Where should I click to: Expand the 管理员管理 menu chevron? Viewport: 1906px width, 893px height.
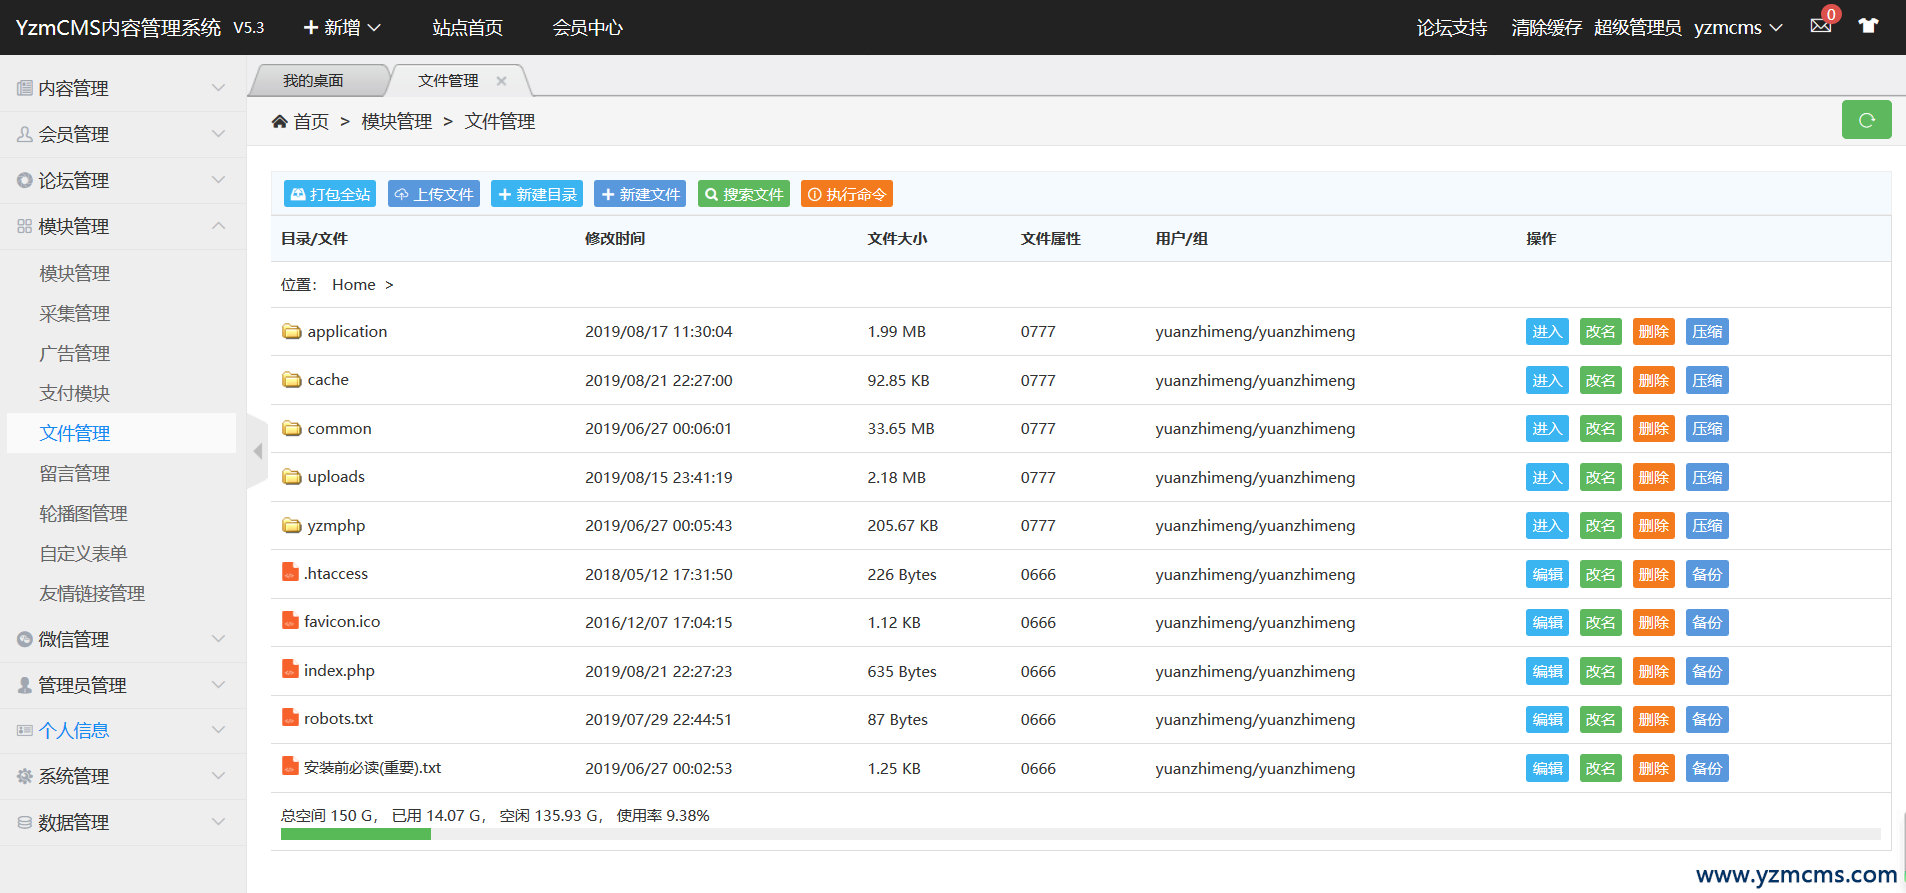tap(218, 685)
